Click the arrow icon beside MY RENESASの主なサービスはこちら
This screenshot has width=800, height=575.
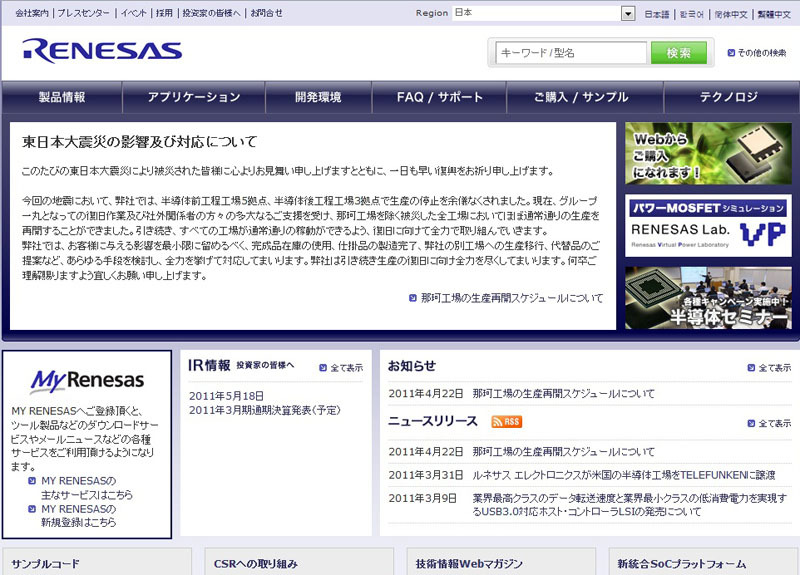click(32, 481)
